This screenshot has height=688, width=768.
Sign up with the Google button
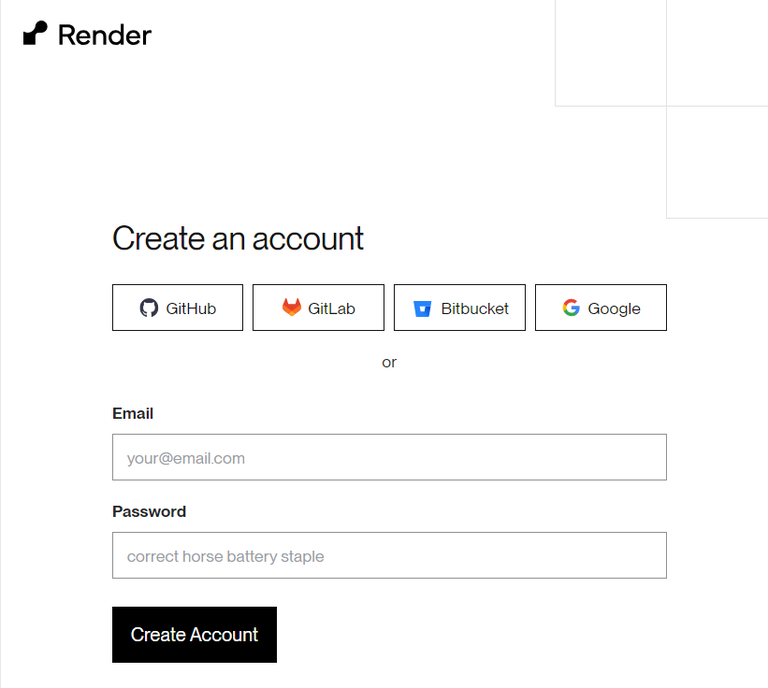point(601,308)
